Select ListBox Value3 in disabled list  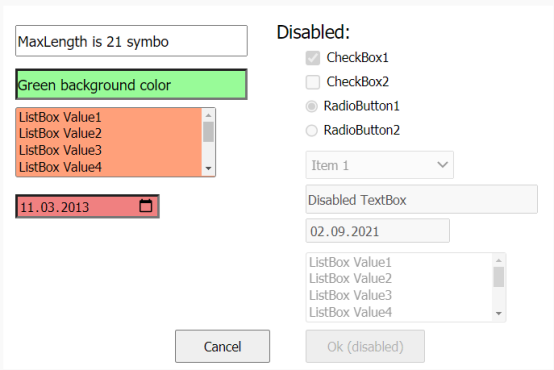pyautogui.click(x=350, y=295)
